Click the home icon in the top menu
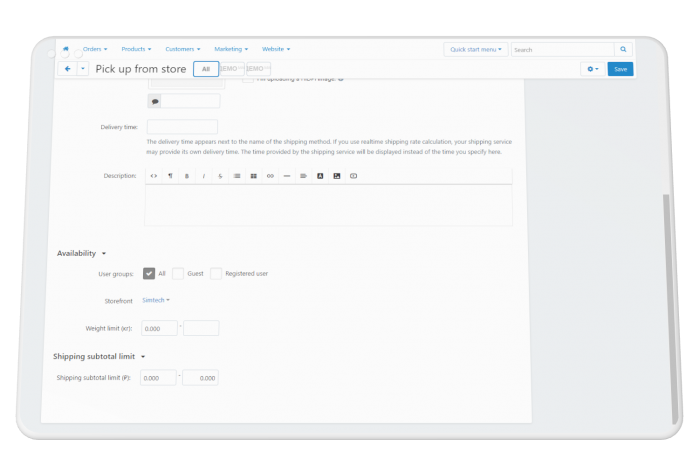Image resolution: width=700 pixels, height=466 pixels. pyautogui.click(x=66, y=49)
